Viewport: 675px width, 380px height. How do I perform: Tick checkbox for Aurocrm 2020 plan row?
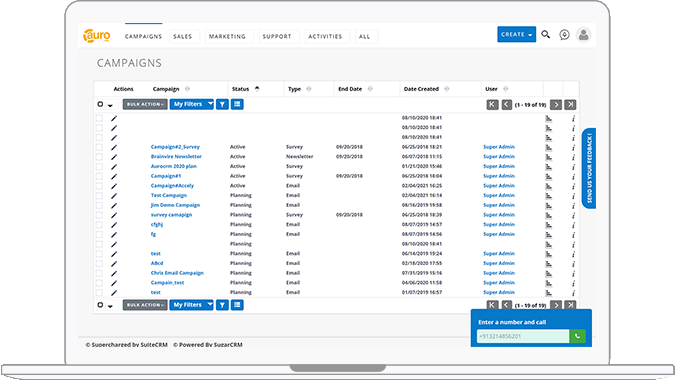[99, 167]
